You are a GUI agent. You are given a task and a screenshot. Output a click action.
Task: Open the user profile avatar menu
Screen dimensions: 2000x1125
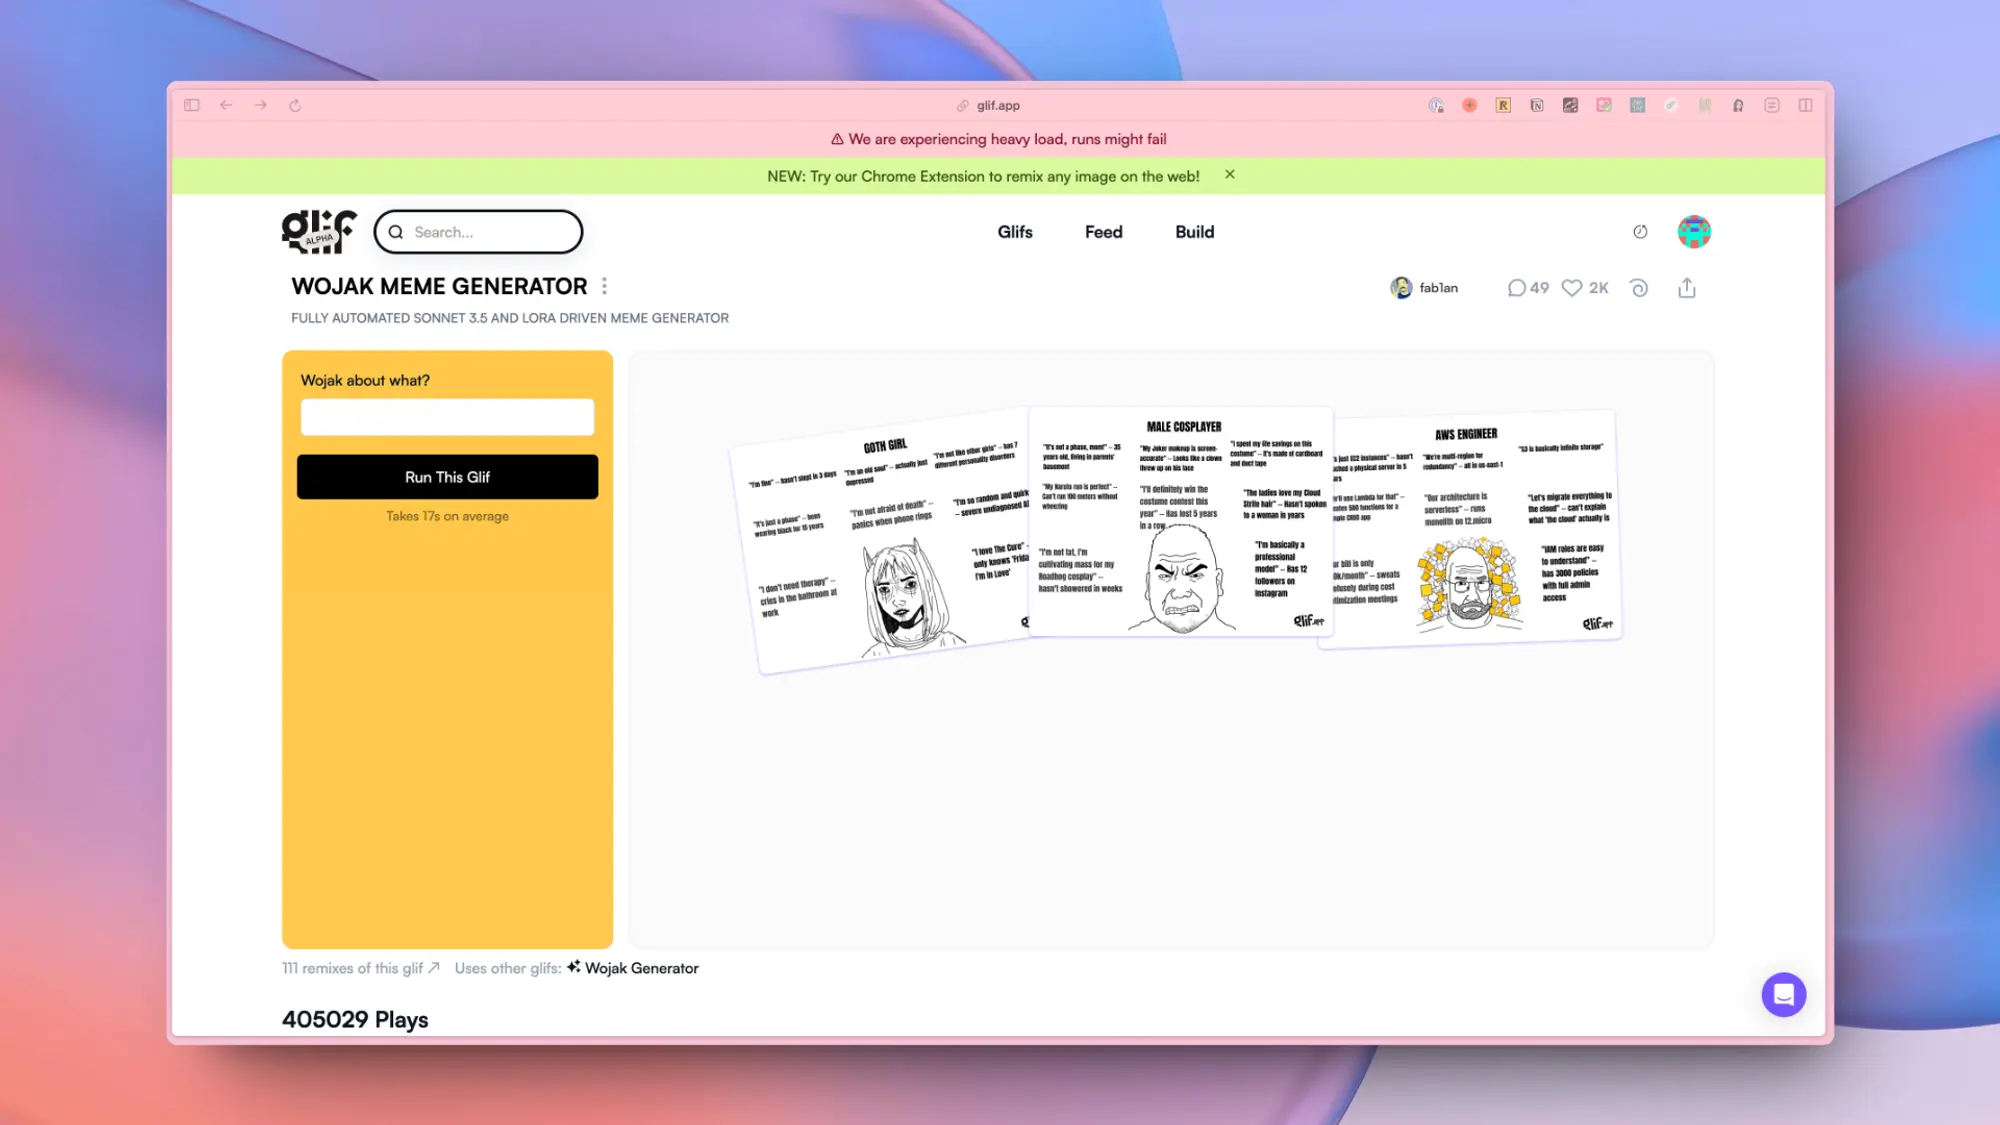[x=1694, y=232]
